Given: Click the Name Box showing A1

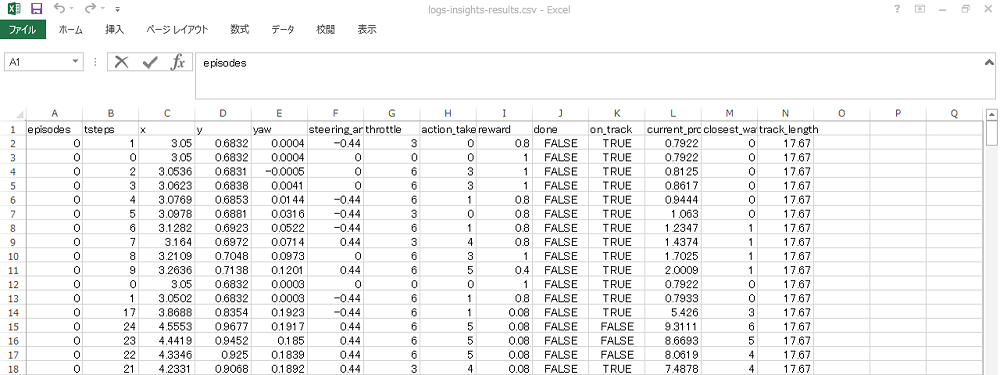Looking at the screenshot, I should (x=37, y=62).
